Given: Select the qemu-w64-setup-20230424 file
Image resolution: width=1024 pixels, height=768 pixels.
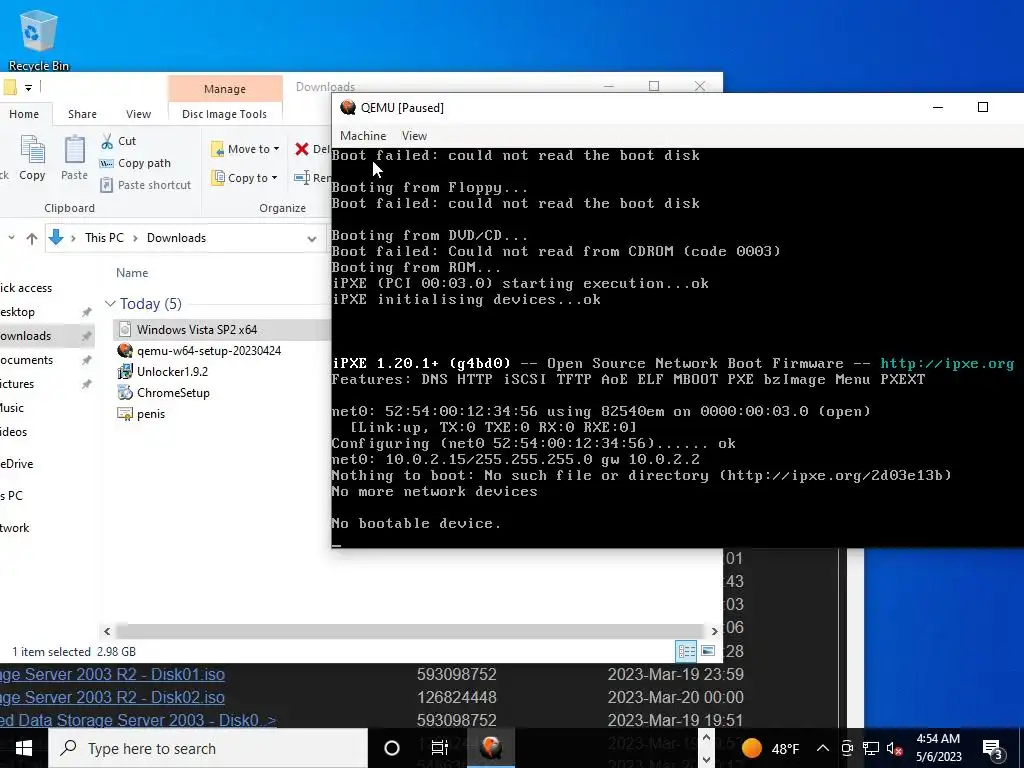Looking at the screenshot, I should click(x=208, y=351).
